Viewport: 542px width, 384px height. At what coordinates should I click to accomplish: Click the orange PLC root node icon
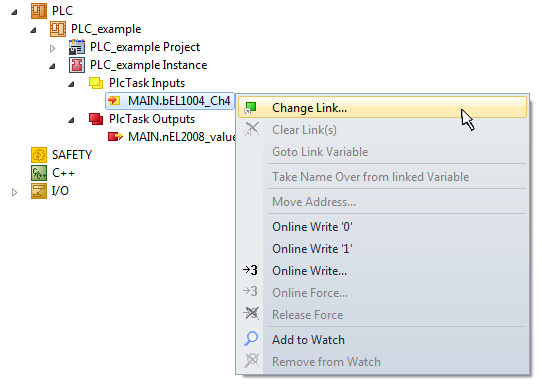39,11
